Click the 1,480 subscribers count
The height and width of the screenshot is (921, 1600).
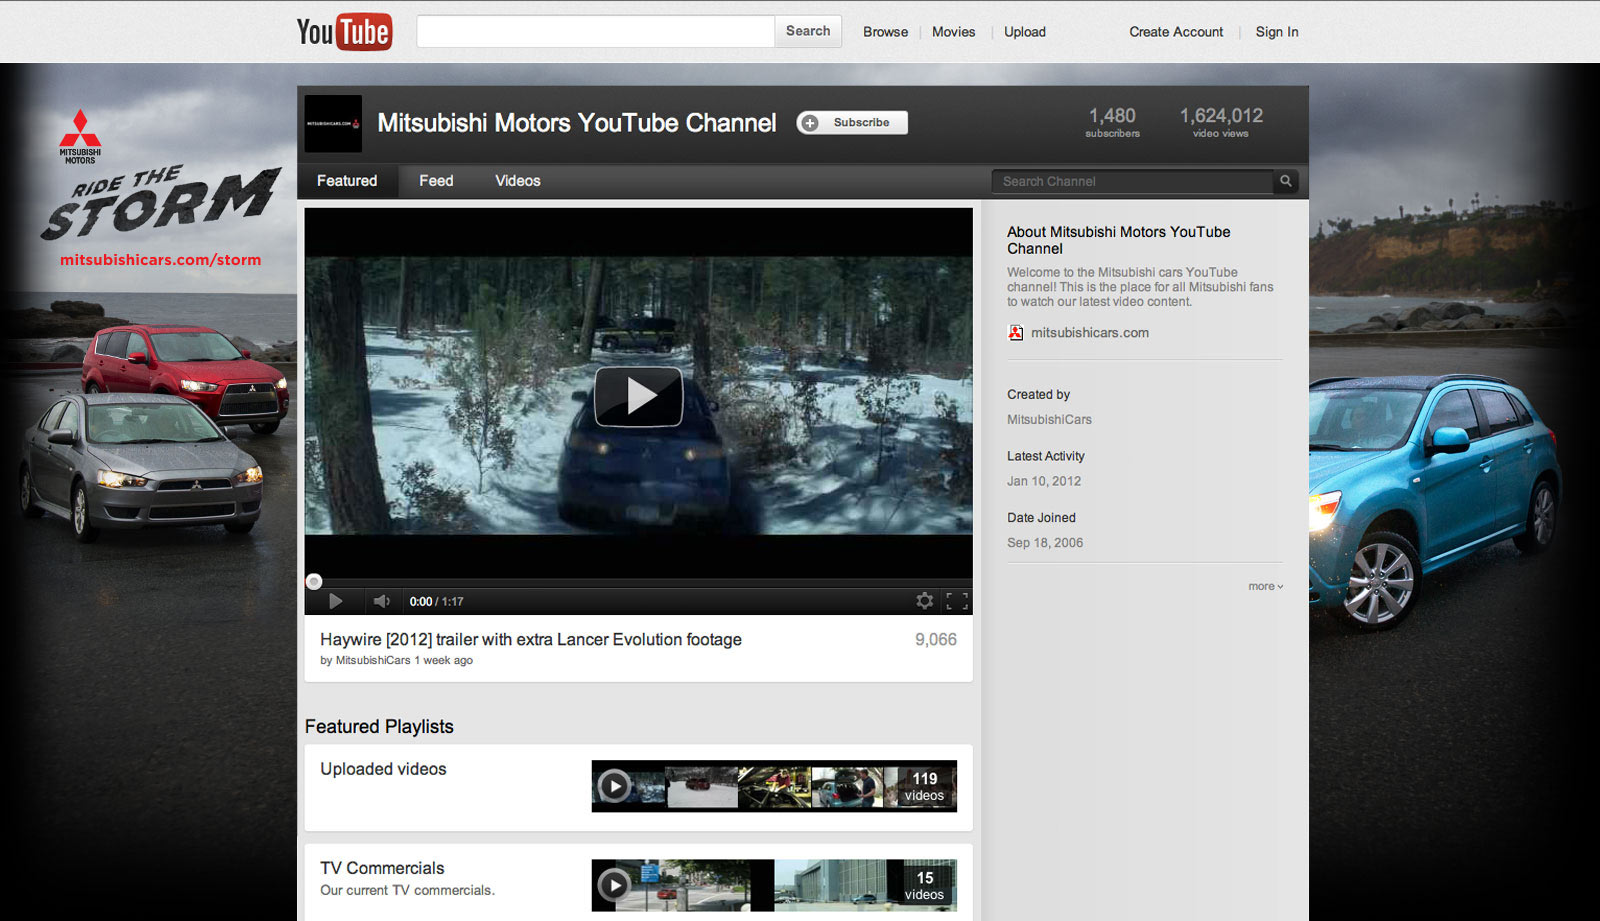click(1112, 122)
